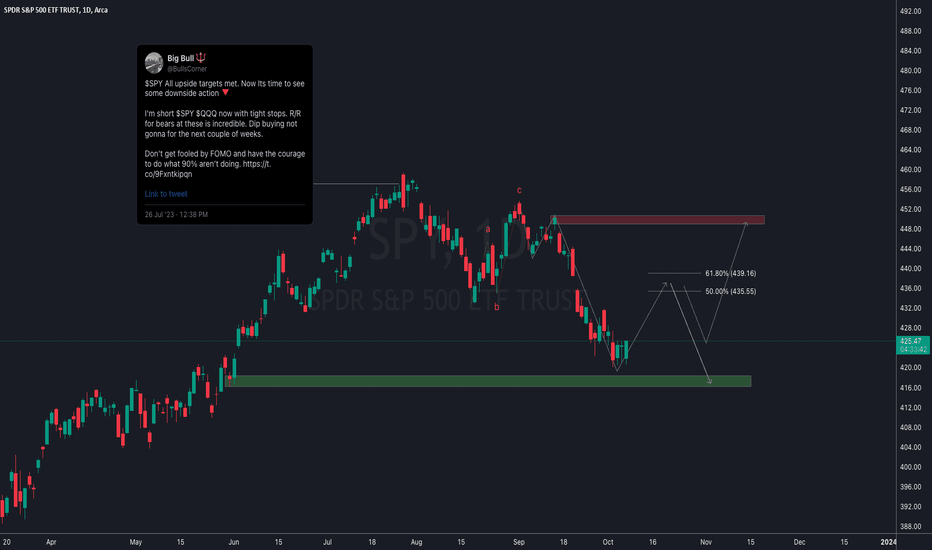The image size is (932, 550).
Task: Click the Oct label on time axis
Action: point(607,542)
